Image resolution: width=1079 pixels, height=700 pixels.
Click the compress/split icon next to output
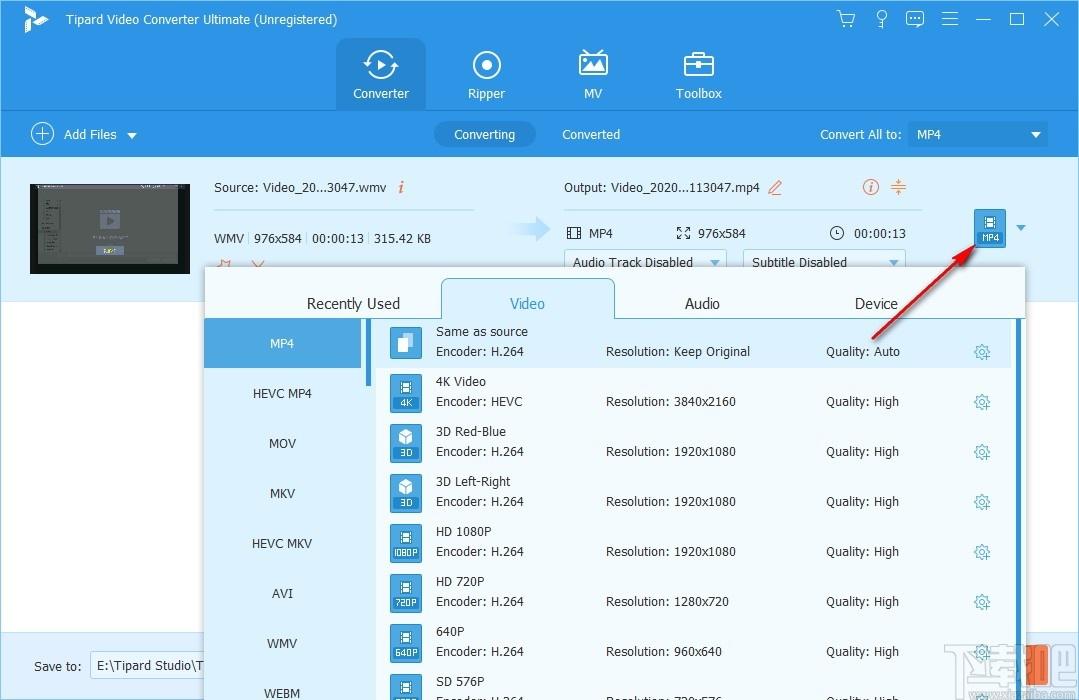click(x=898, y=187)
